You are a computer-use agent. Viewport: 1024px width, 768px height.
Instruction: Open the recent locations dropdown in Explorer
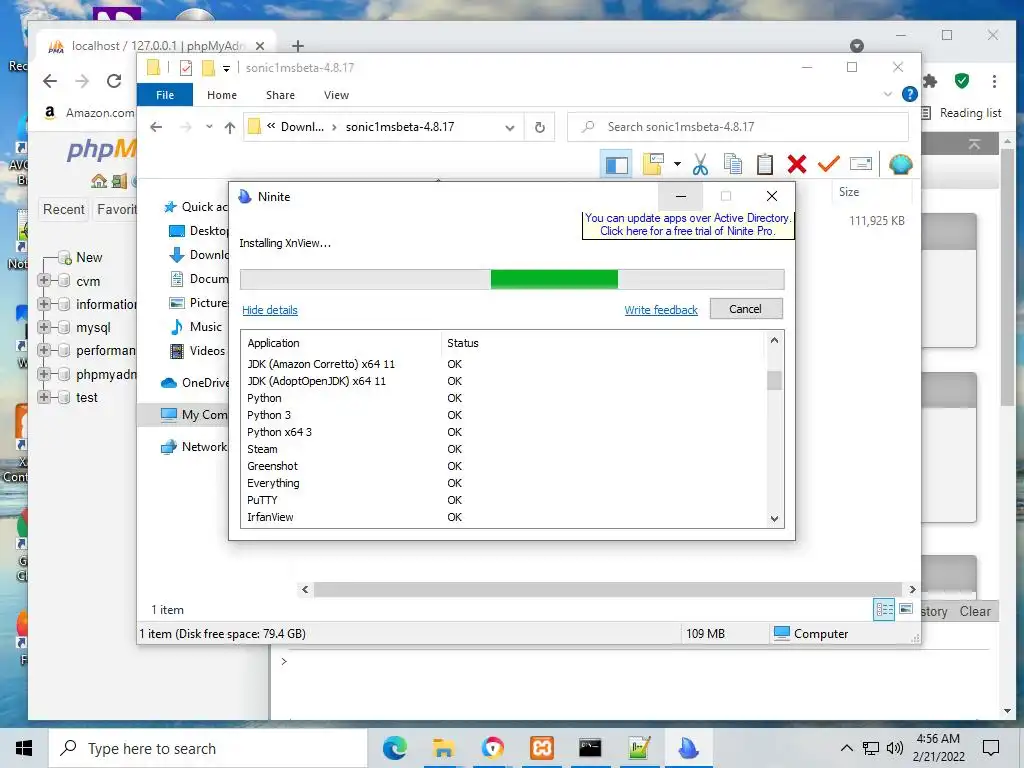point(209,127)
